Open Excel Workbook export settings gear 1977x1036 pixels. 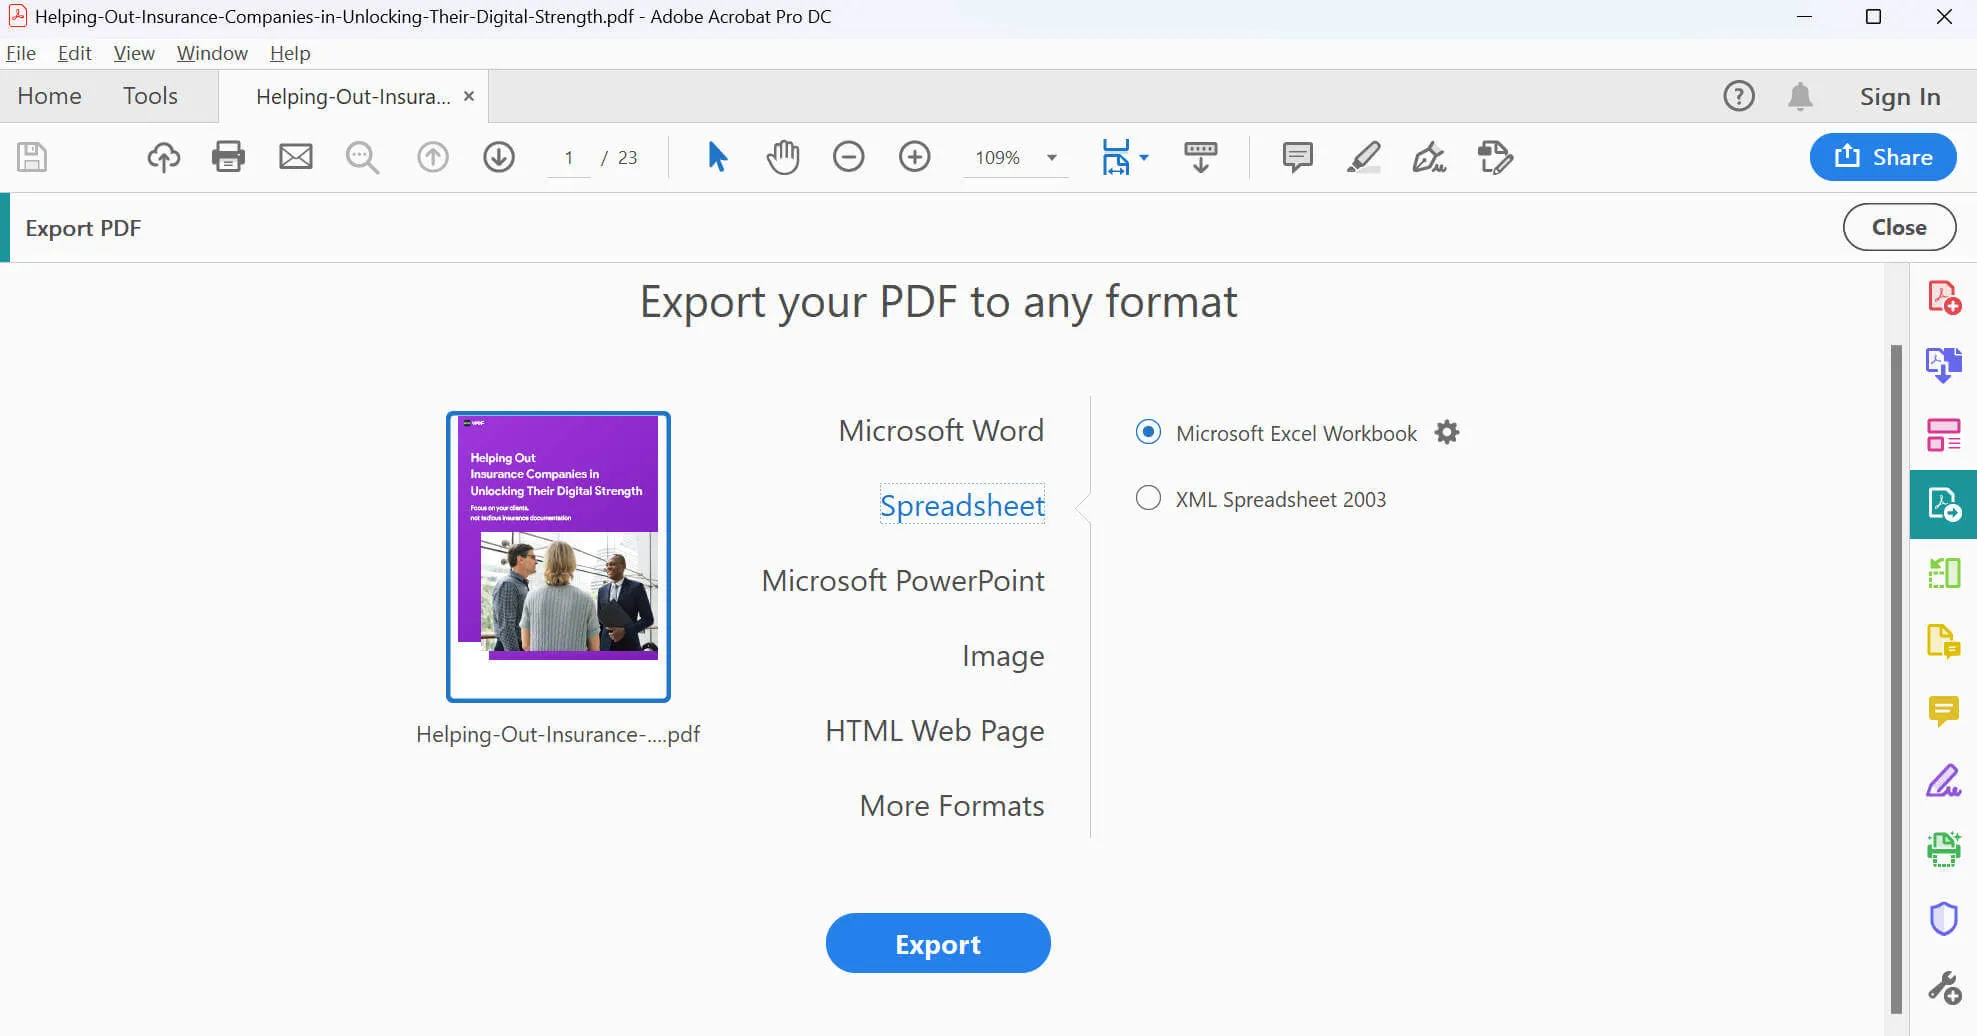1446,432
